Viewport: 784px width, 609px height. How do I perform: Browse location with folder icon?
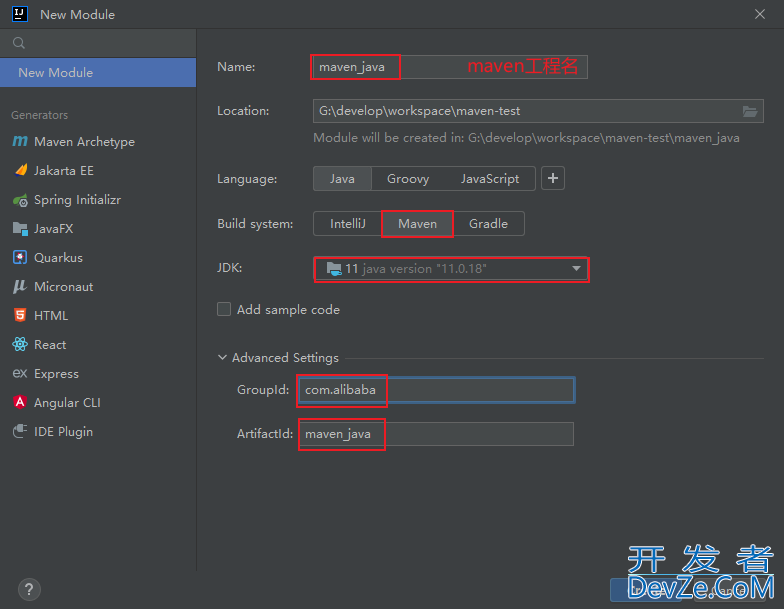(x=750, y=111)
